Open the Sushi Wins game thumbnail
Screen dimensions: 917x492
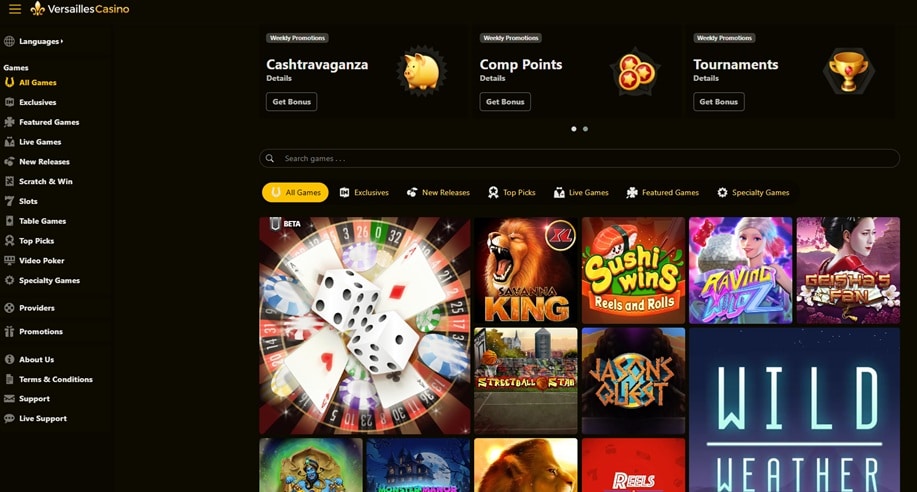[633, 270]
